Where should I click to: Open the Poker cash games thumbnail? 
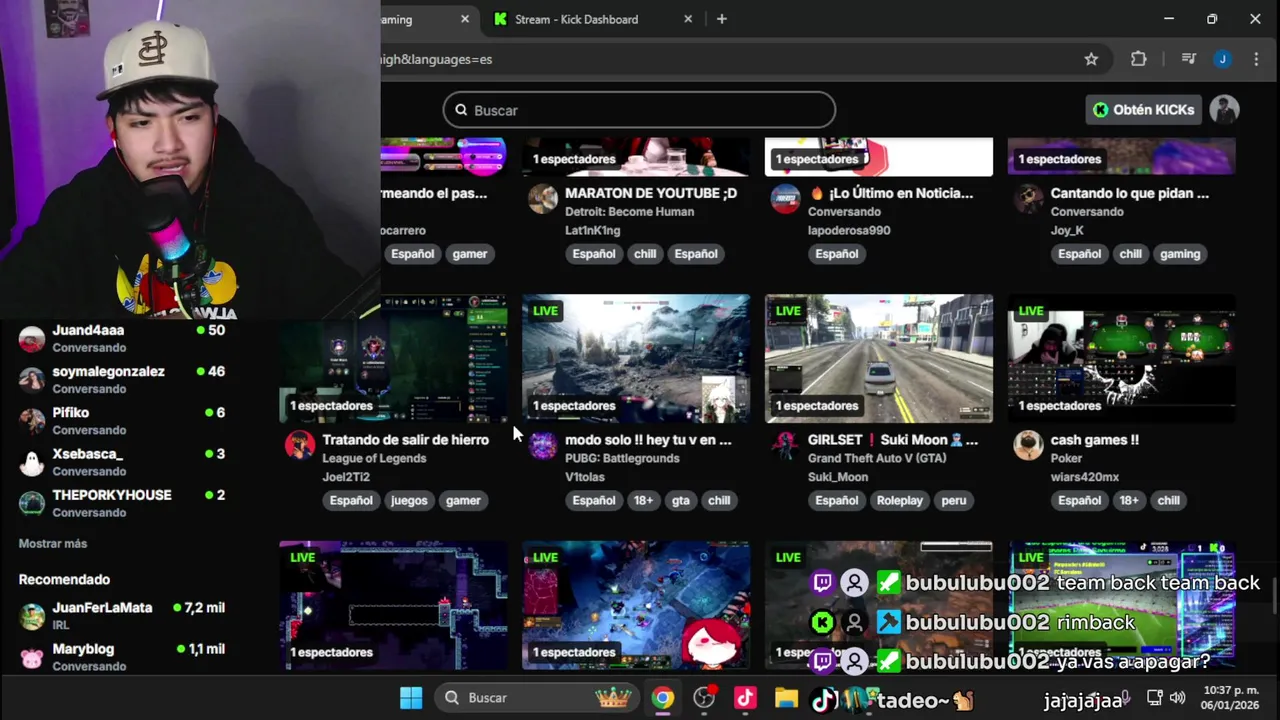point(1122,358)
